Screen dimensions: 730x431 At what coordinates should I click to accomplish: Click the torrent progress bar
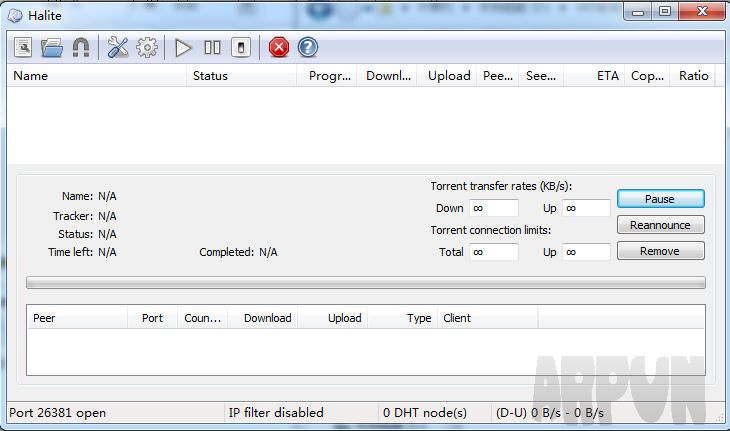(366, 283)
